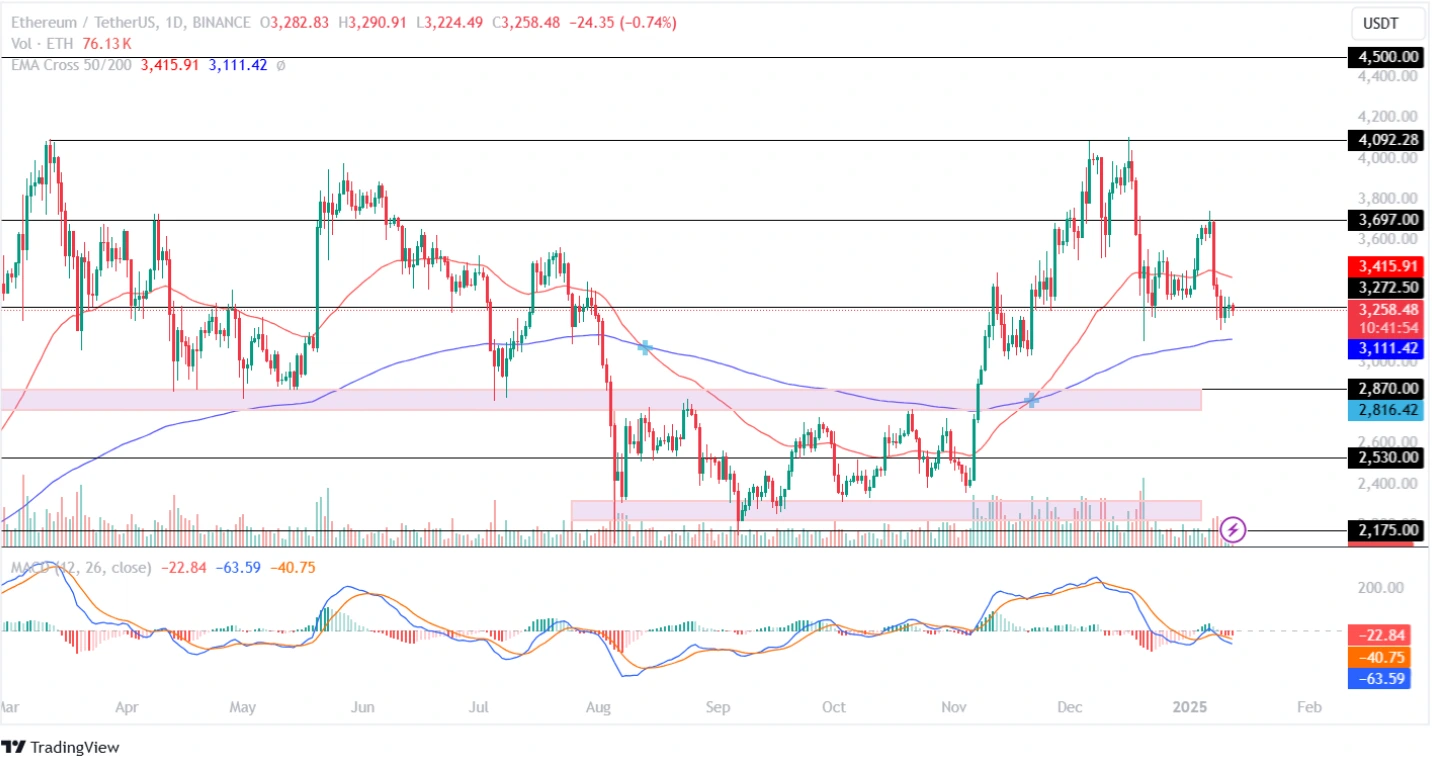
Task: Click the purple lightning event icon
Action: (x=1234, y=528)
